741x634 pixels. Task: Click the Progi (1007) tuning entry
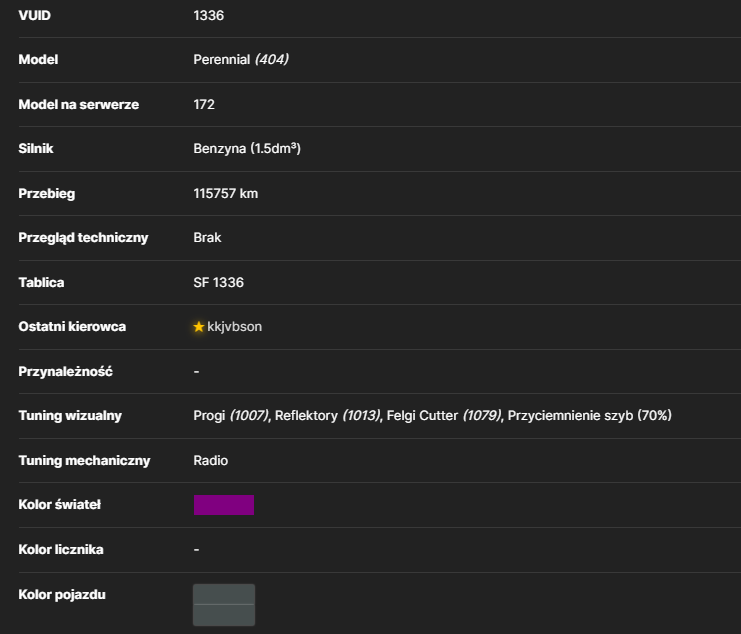(231, 416)
